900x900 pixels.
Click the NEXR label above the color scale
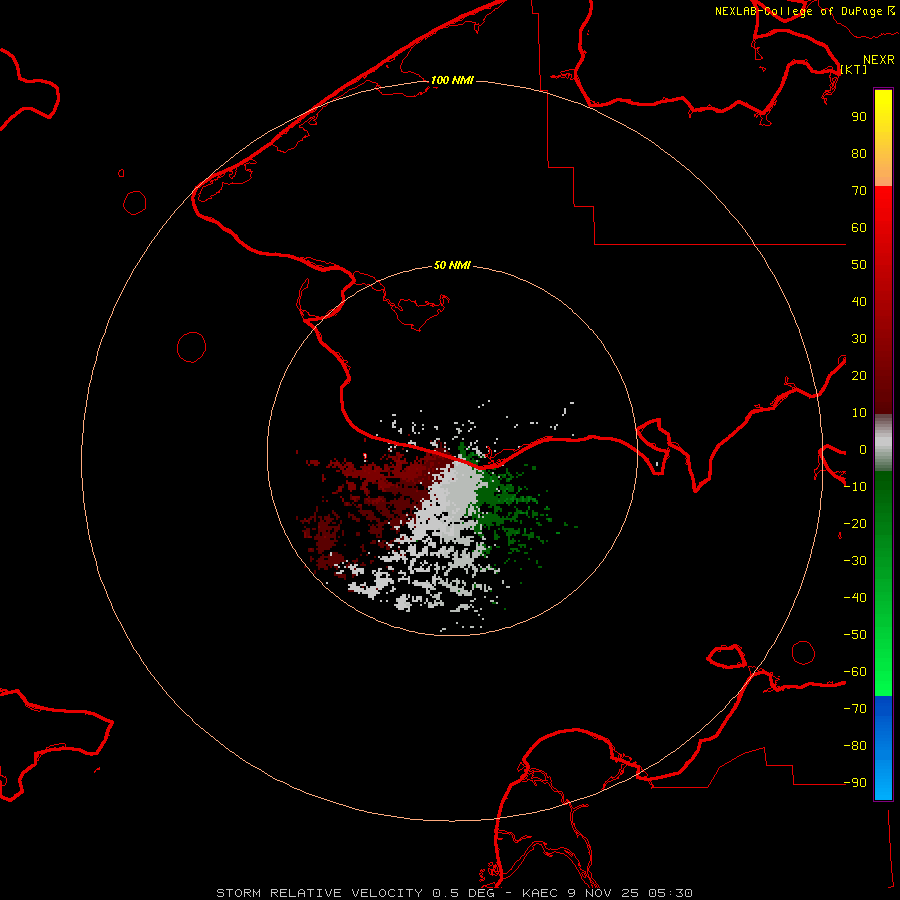coord(879,60)
